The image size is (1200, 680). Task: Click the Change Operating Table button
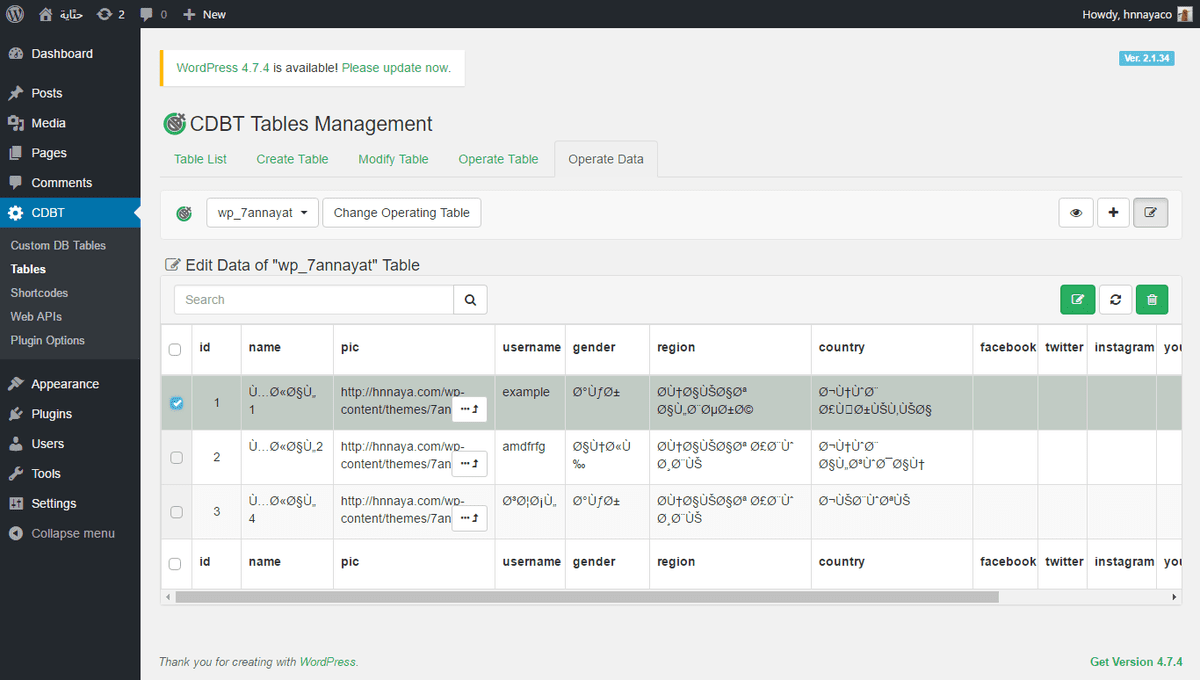coord(401,213)
